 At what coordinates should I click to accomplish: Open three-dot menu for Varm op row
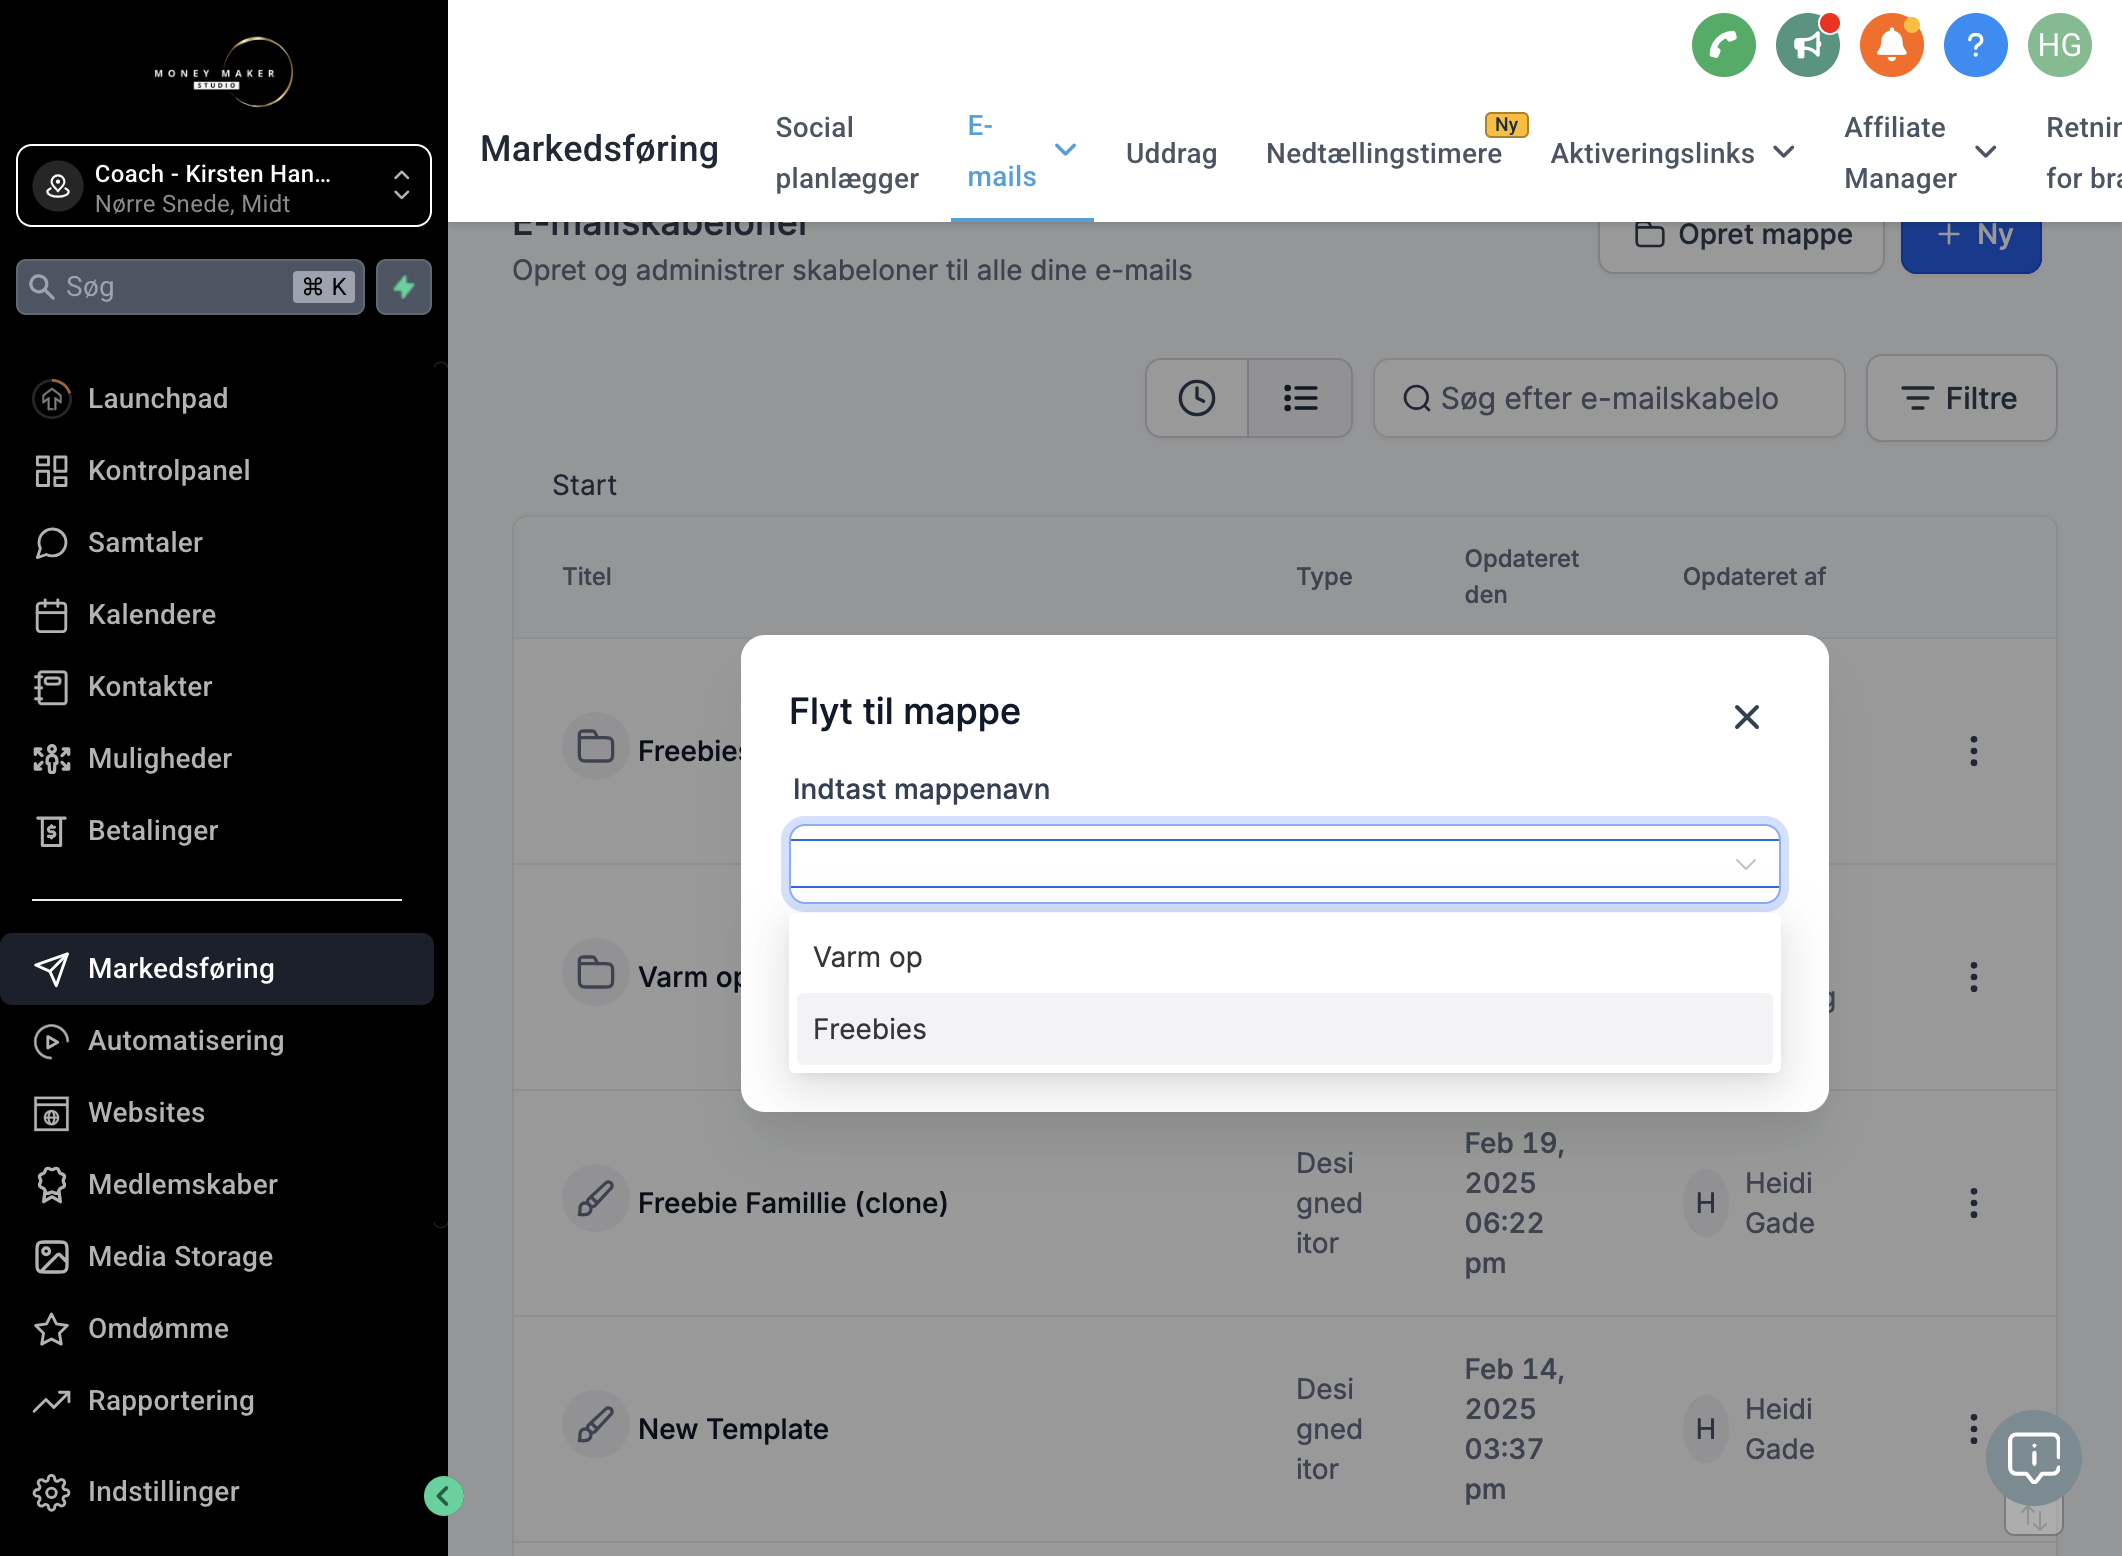pyautogui.click(x=1973, y=977)
